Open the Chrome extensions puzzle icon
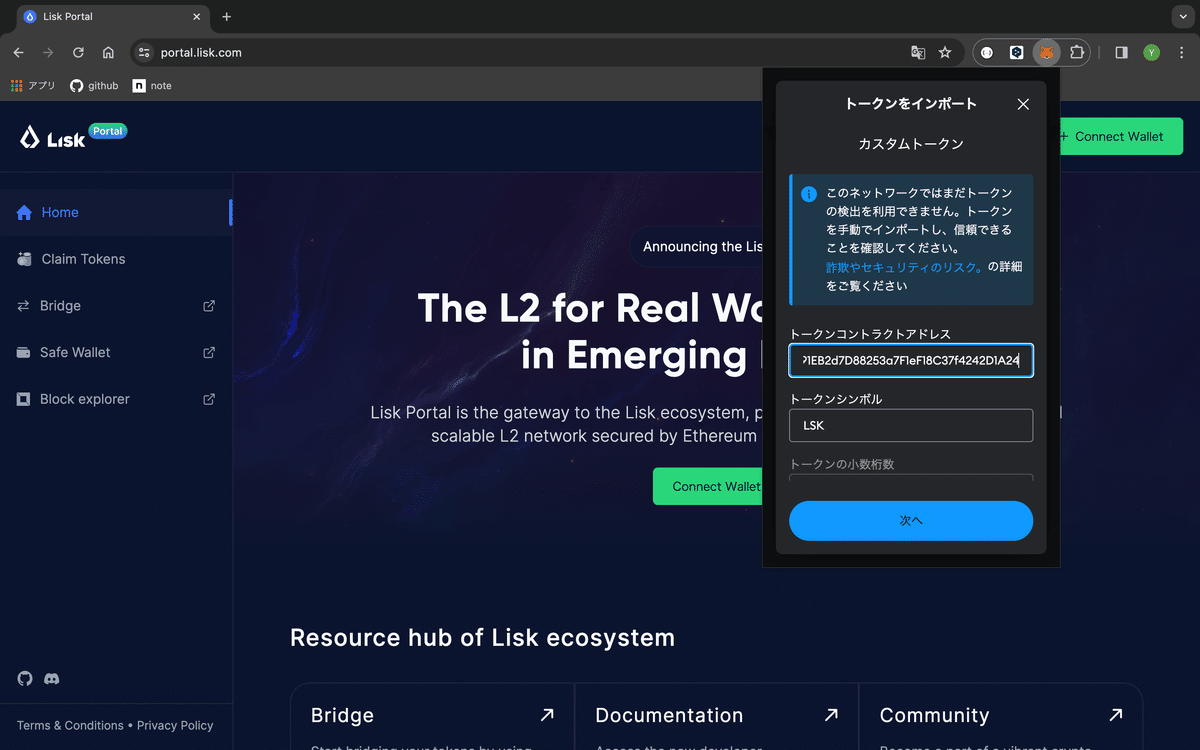1200x750 pixels. click(1076, 53)
